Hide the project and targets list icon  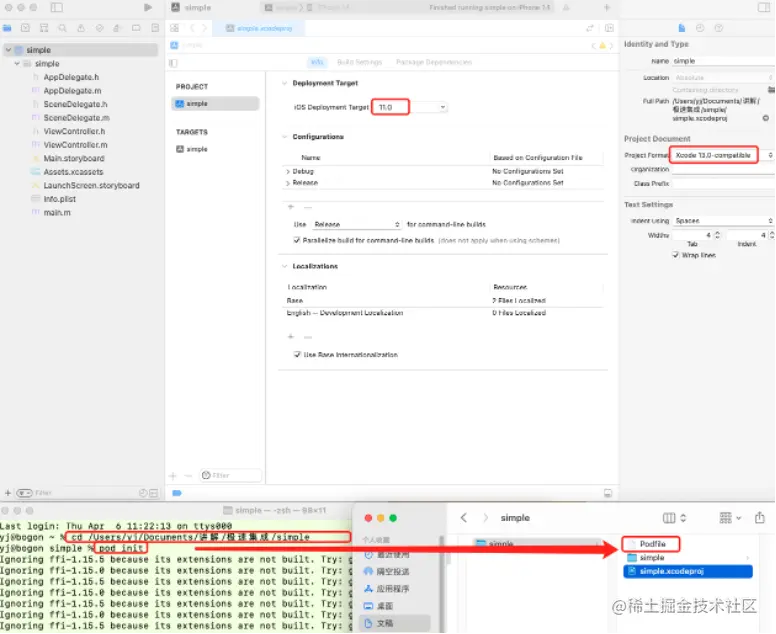[x=173, y=63]
